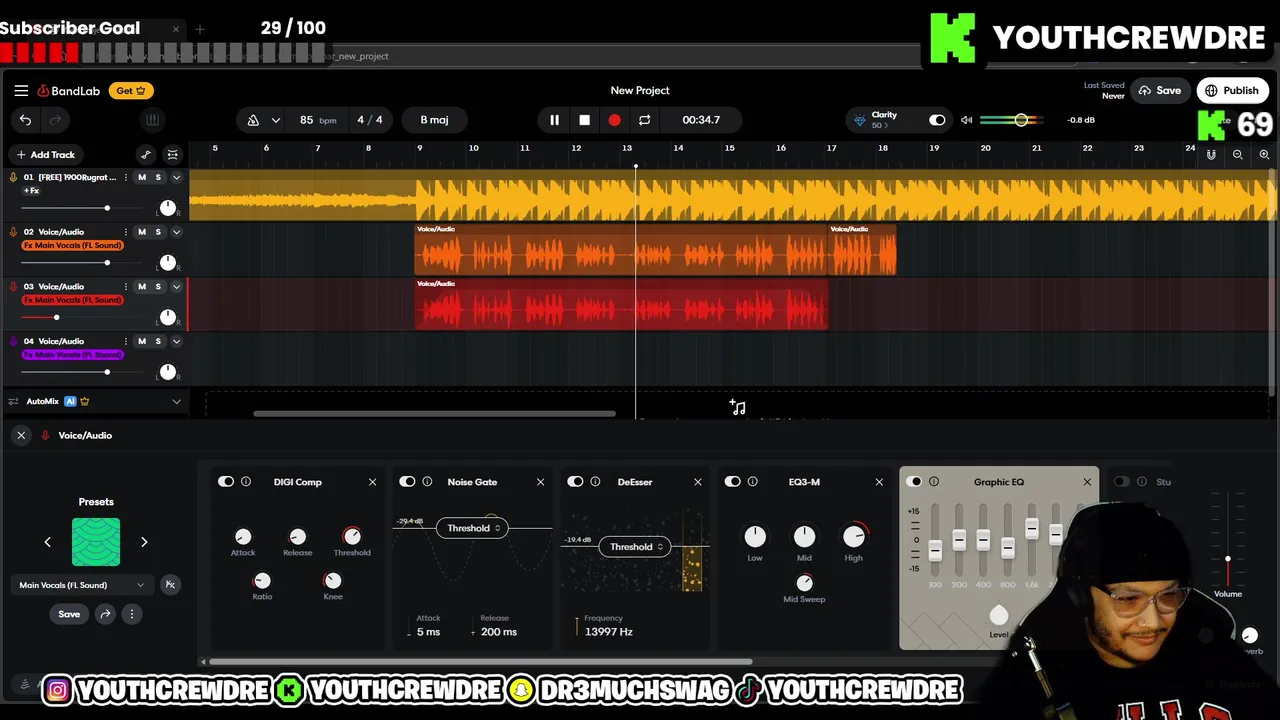This screenshot has height=720, width=1280.
Task: Go to next preset arrow
Action: pyautogui.click(x=144, y=542)
